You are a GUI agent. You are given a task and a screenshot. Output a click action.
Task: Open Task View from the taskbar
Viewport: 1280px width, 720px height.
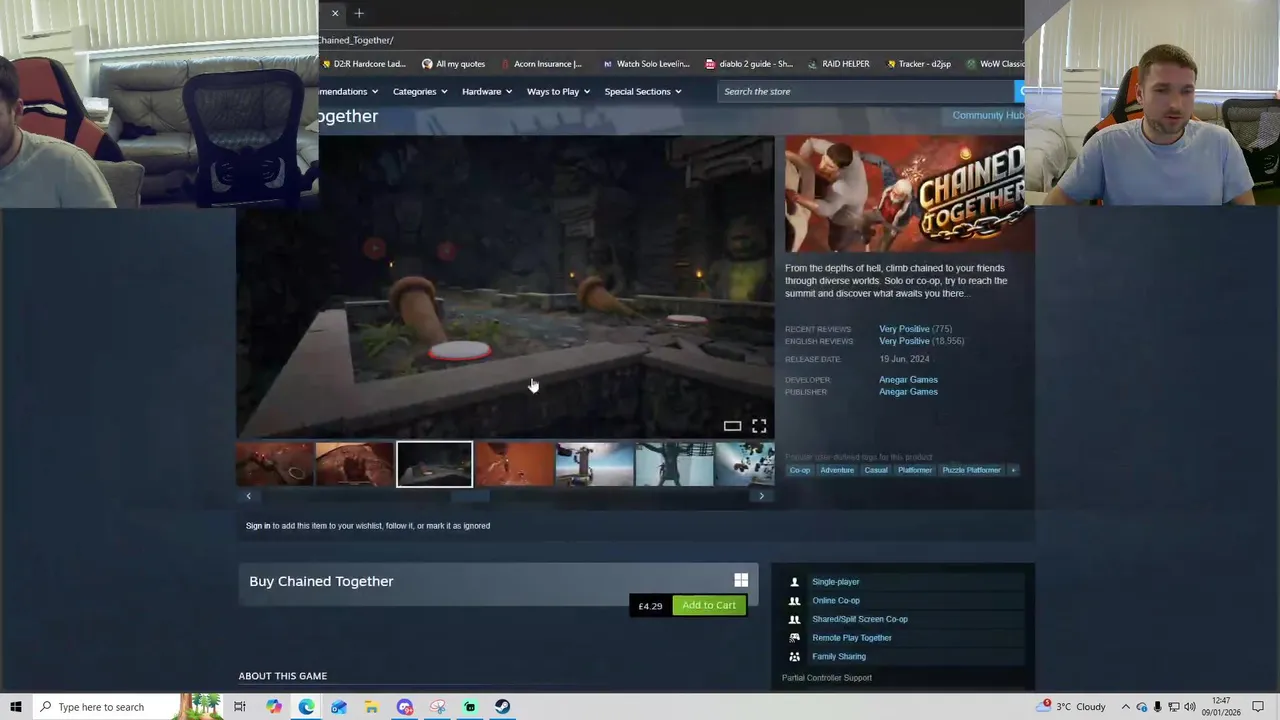(240, 707)
